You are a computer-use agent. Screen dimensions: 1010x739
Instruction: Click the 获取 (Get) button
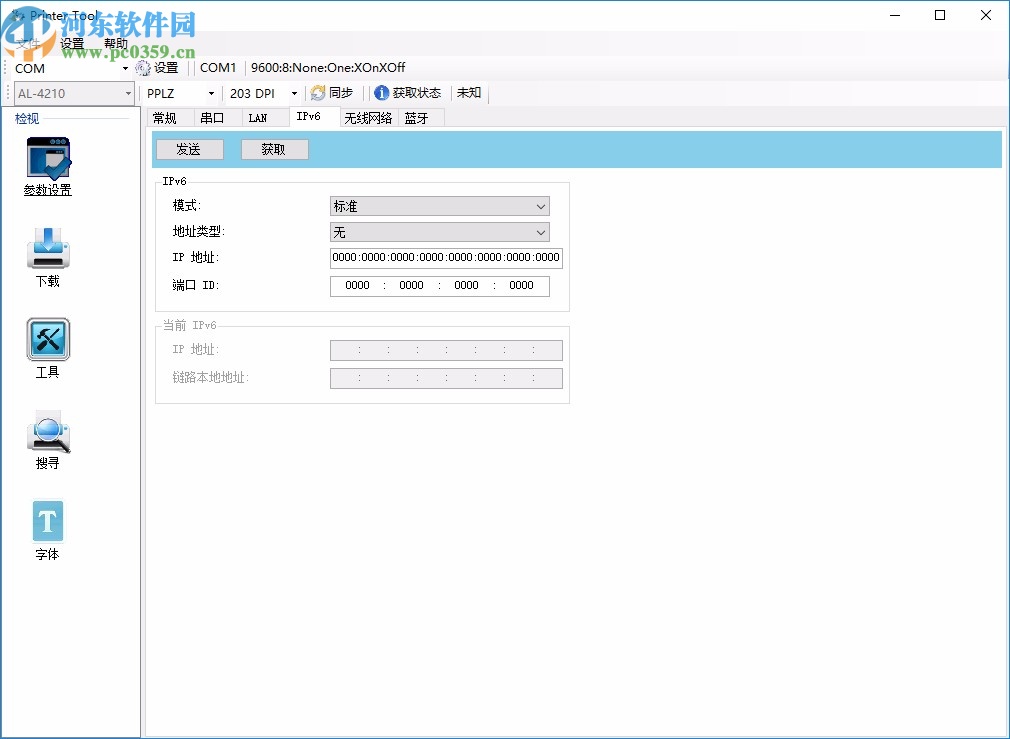[x=274, y=149]
